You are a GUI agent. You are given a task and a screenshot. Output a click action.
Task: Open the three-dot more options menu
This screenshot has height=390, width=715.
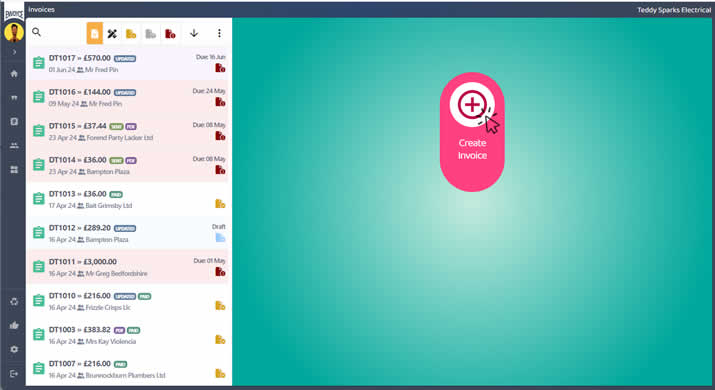(x=219, y=33)
